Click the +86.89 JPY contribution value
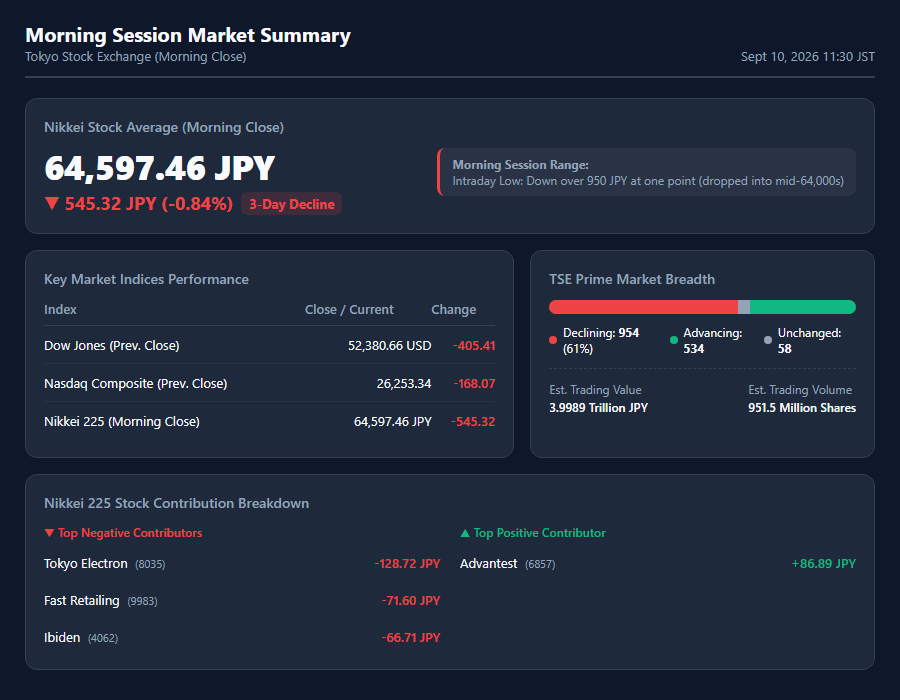The image size is (900, 700). click(824, 564)
